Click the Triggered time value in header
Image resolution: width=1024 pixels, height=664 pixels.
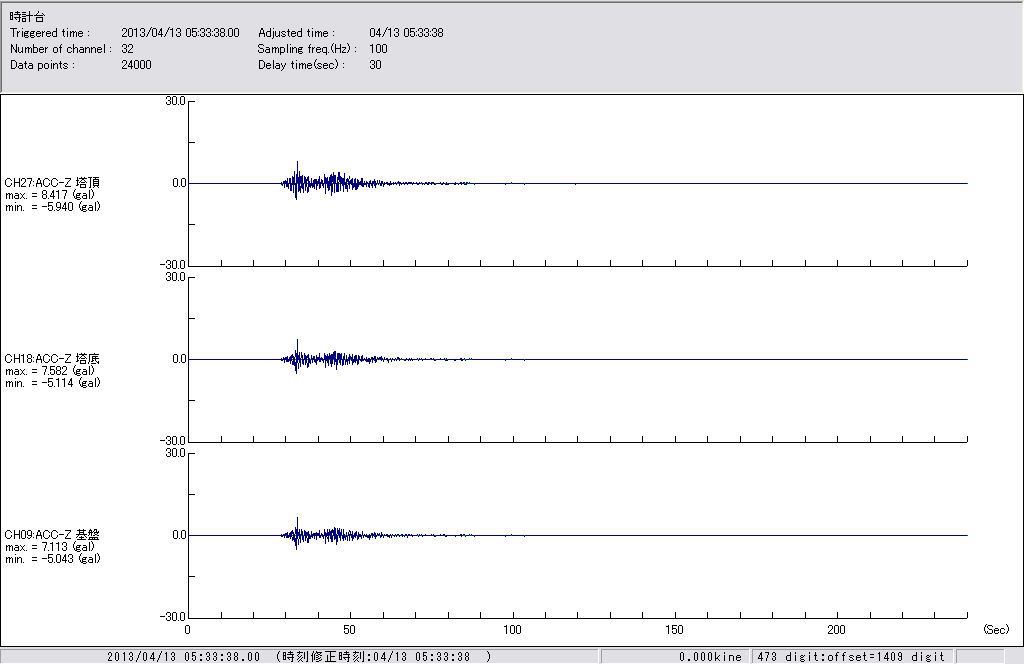pyautogui.click(x=187, y=33)
